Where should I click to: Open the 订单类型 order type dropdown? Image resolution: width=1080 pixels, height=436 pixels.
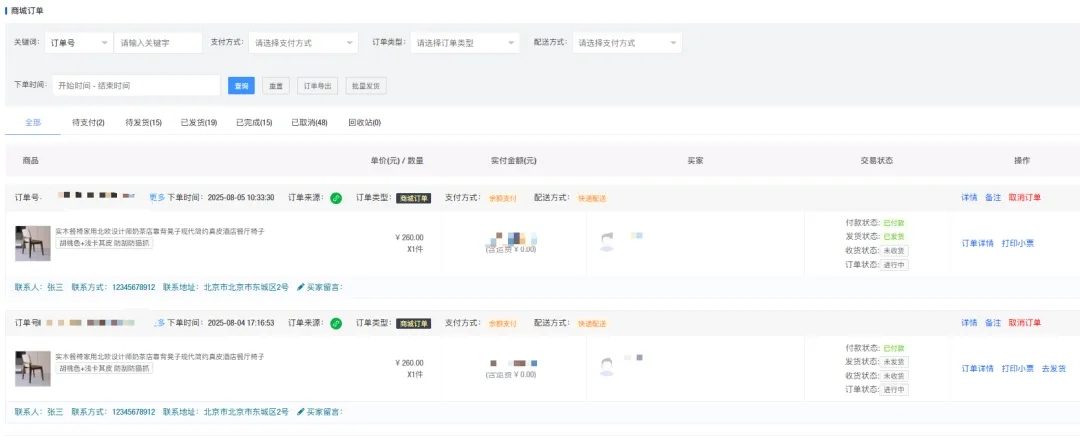[465, 43]
